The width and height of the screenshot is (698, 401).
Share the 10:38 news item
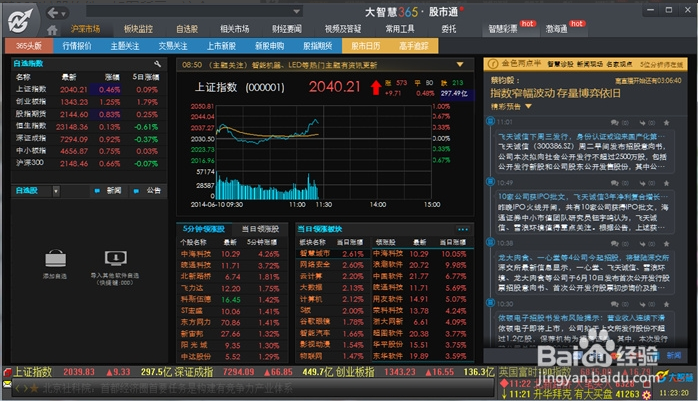coord(643,243)
